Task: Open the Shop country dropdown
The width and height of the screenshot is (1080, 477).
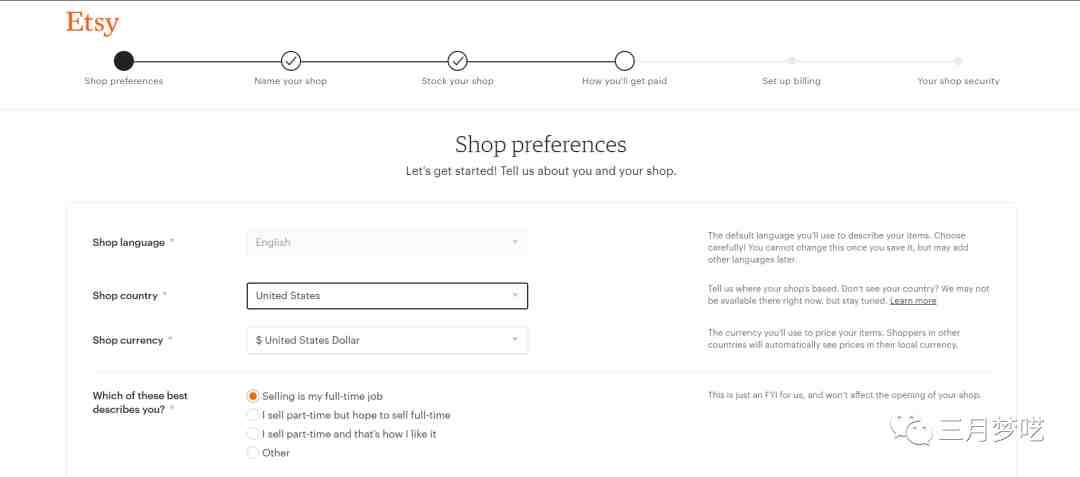Action: (387, 296)
